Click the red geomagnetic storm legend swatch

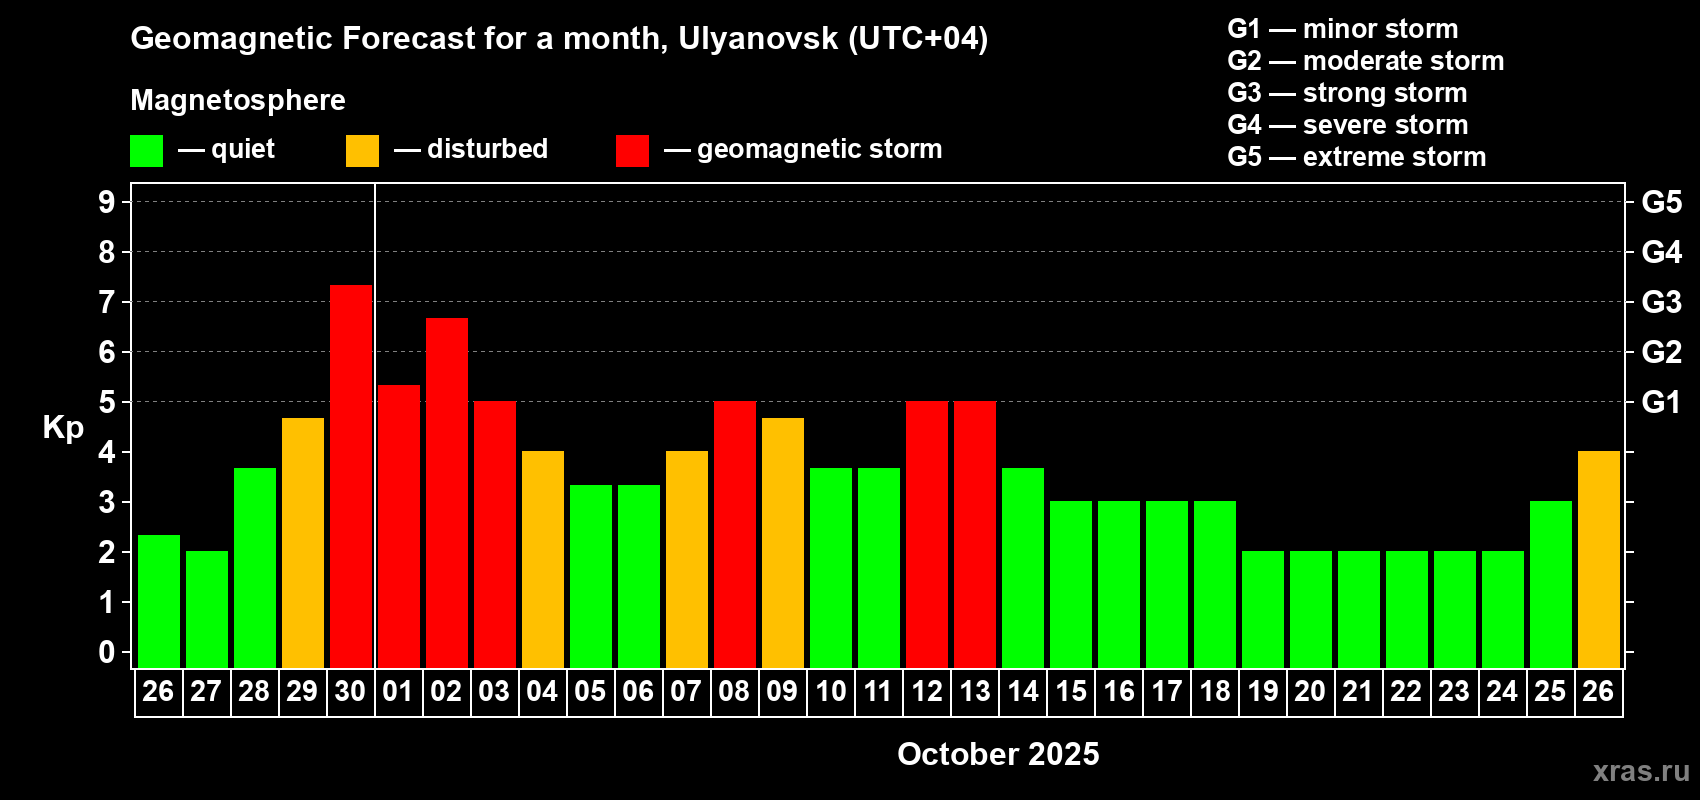click(632, 151)
